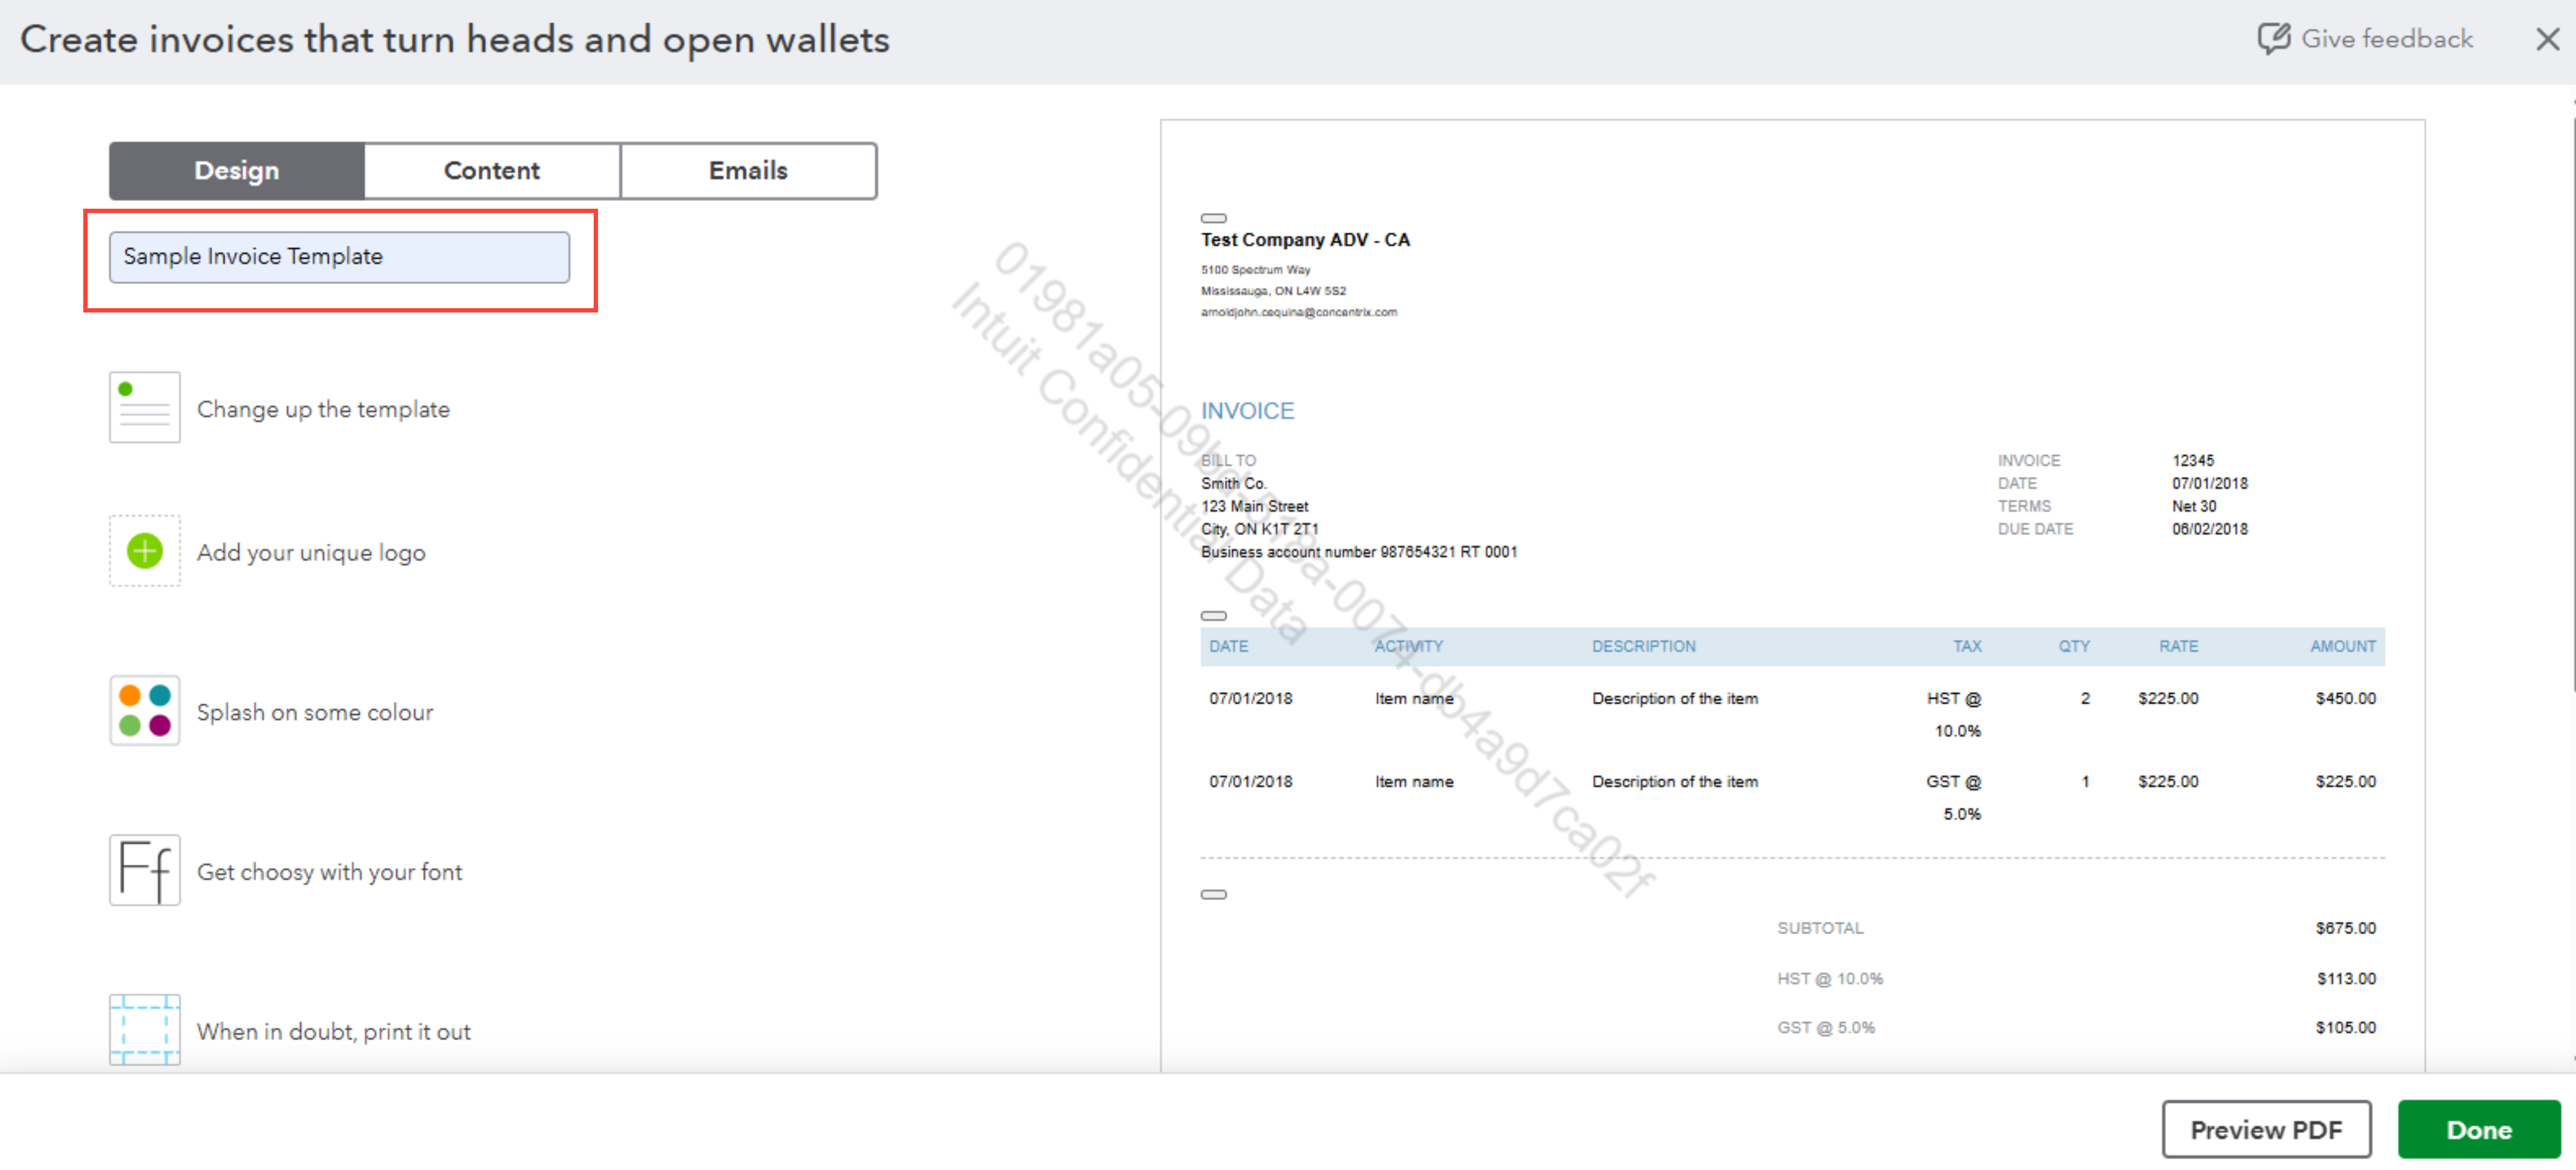Click the edit handle above company name
This screenshot has height=1170, width=2576.
click(x=1213, y=218)
